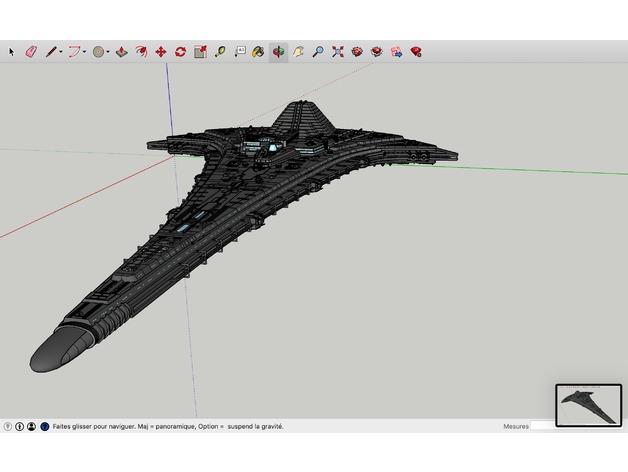Select the Circle shape tool
Image resolution: width=628 pixels, height=472 pixels.
99,52
